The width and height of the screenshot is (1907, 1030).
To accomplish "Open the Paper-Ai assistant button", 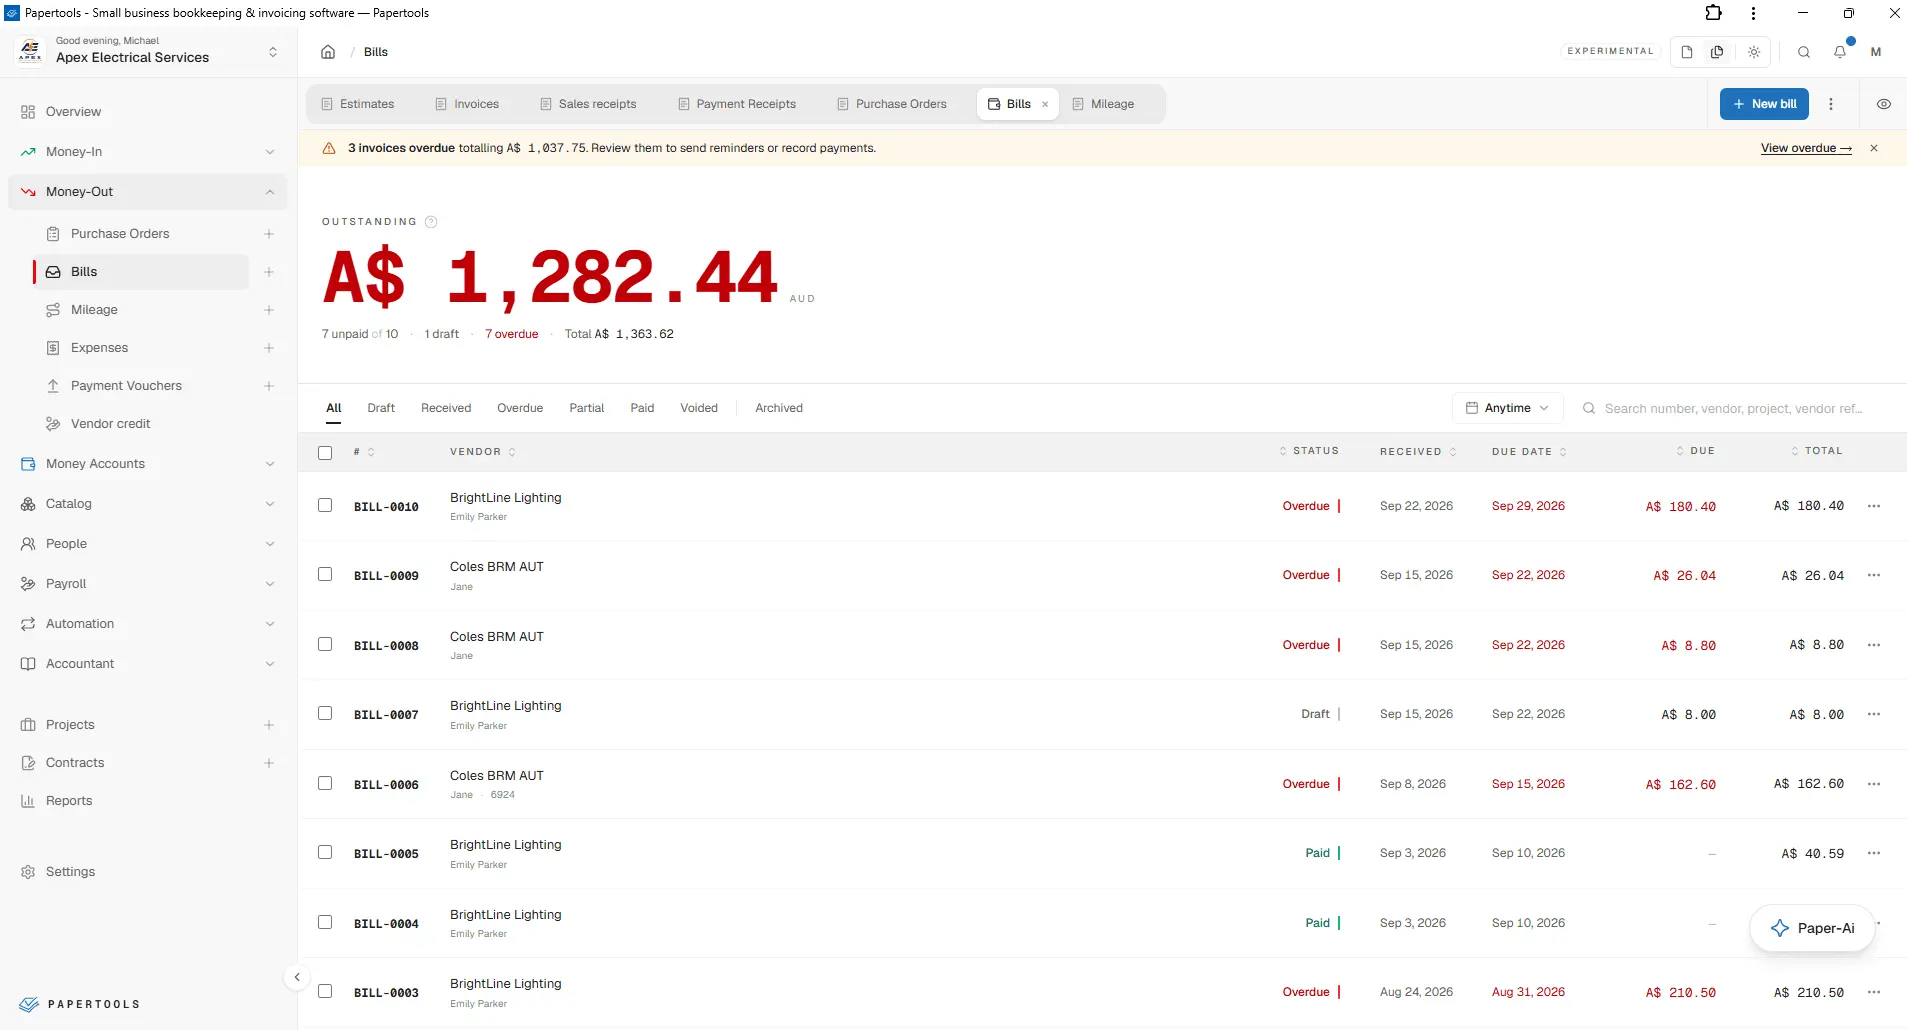I will 1812,928.
